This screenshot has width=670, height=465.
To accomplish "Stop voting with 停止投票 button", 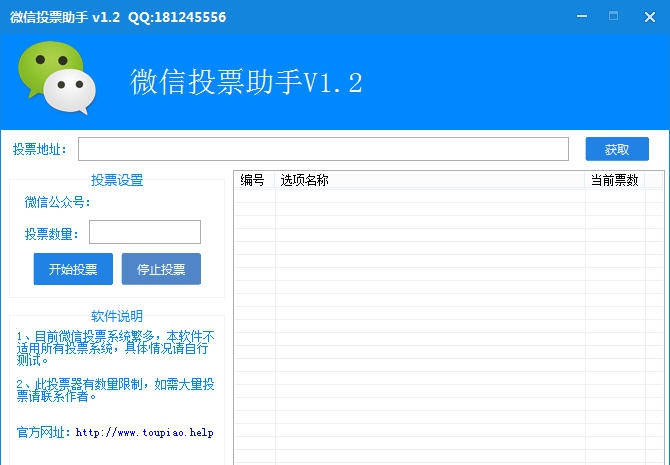I will 161,269.
